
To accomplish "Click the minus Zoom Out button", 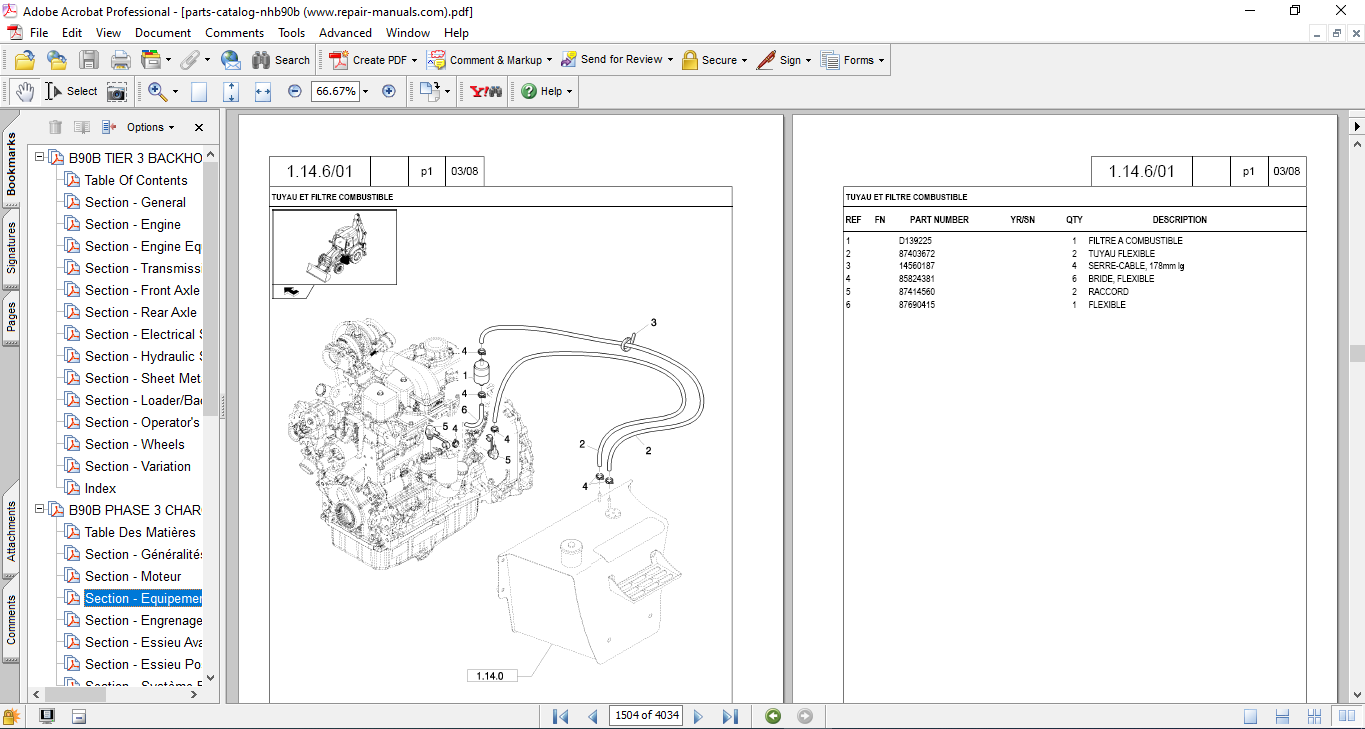I will coord(294,91).
